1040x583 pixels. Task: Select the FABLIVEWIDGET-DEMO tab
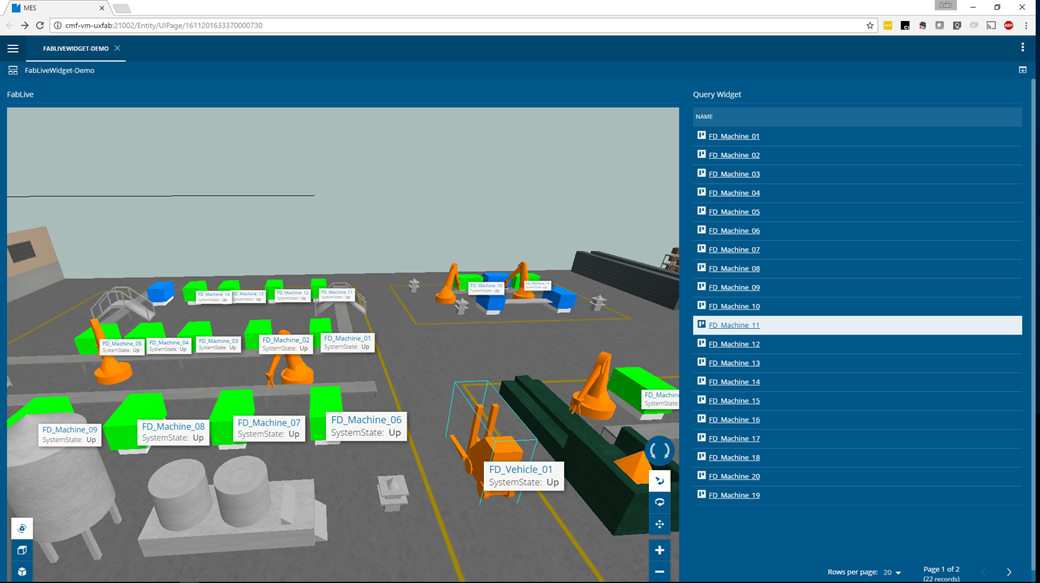click(76, 48)
